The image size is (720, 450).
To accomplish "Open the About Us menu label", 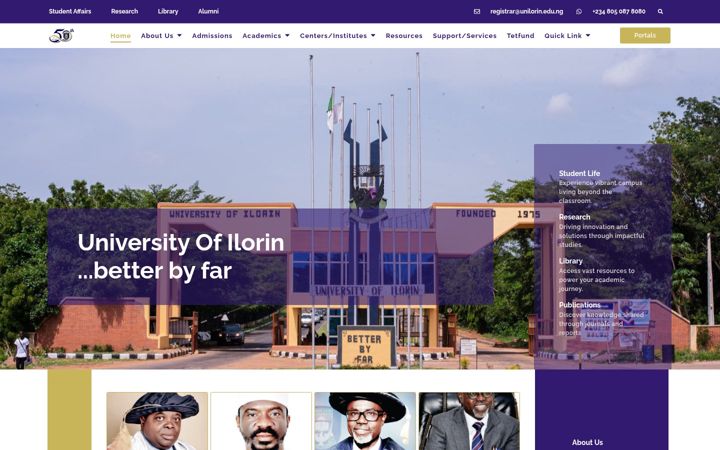I will point(157,35).
